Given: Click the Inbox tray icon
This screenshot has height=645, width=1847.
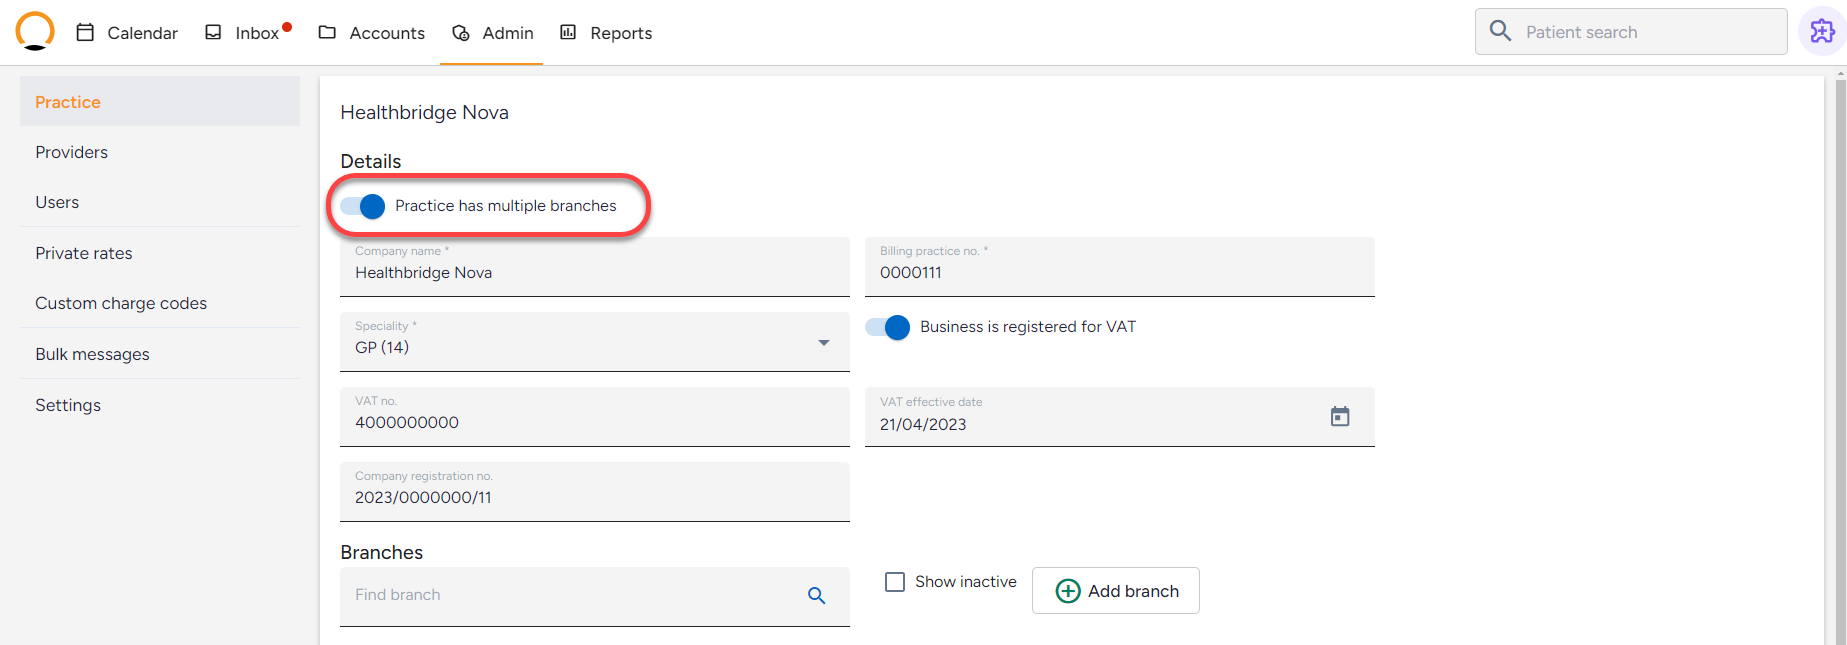Looking at the screenshot, I should pyautogui.click(x=213, y=32).
